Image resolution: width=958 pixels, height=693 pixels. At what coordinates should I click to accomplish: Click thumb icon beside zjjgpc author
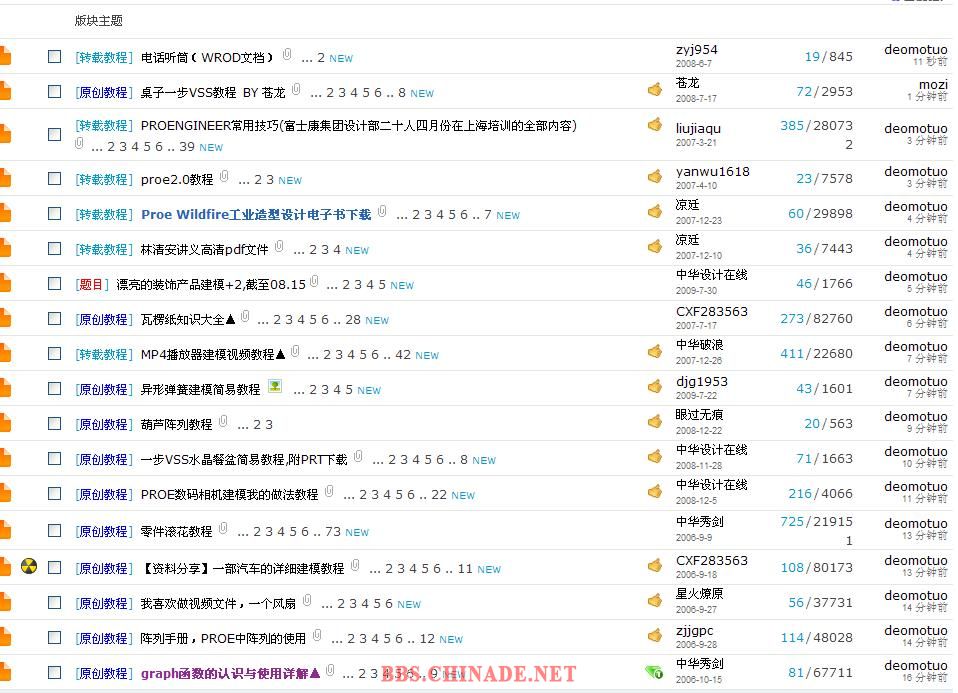[x=655, y=635]
